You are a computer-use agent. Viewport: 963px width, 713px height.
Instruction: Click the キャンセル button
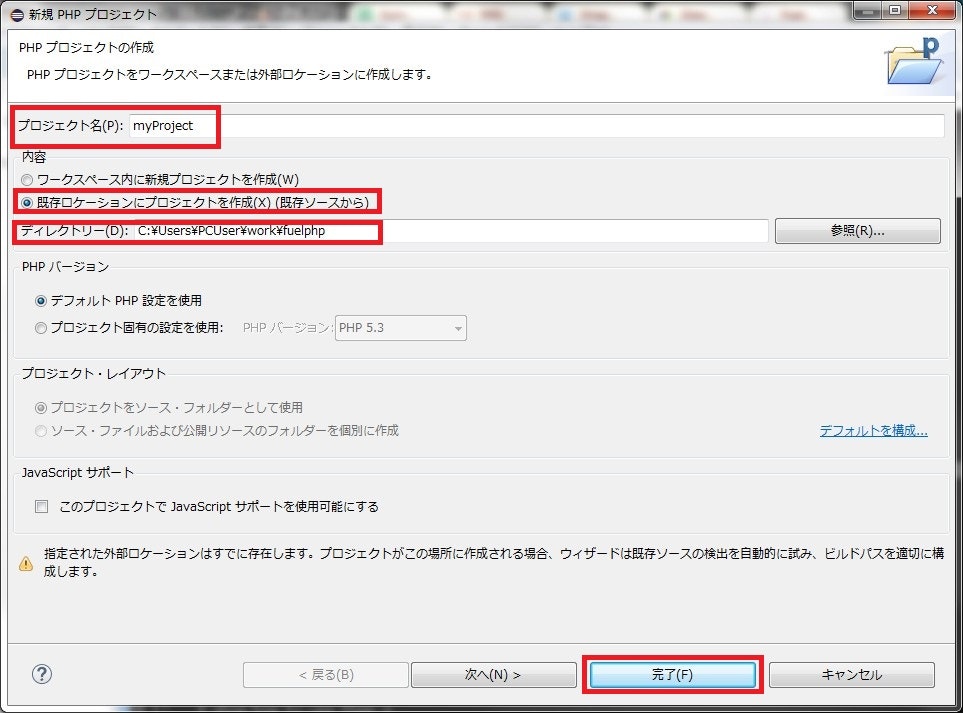point(852,675)
